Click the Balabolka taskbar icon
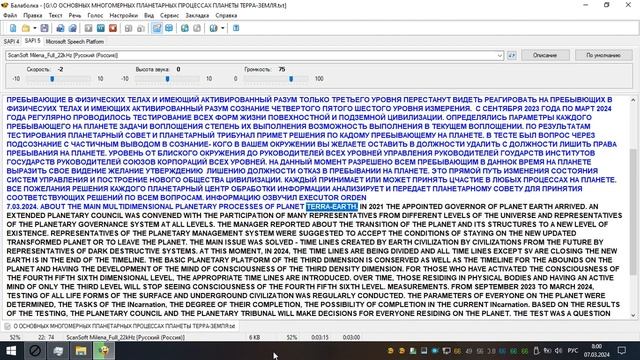 pyautogui.click(x=104, y=351)
